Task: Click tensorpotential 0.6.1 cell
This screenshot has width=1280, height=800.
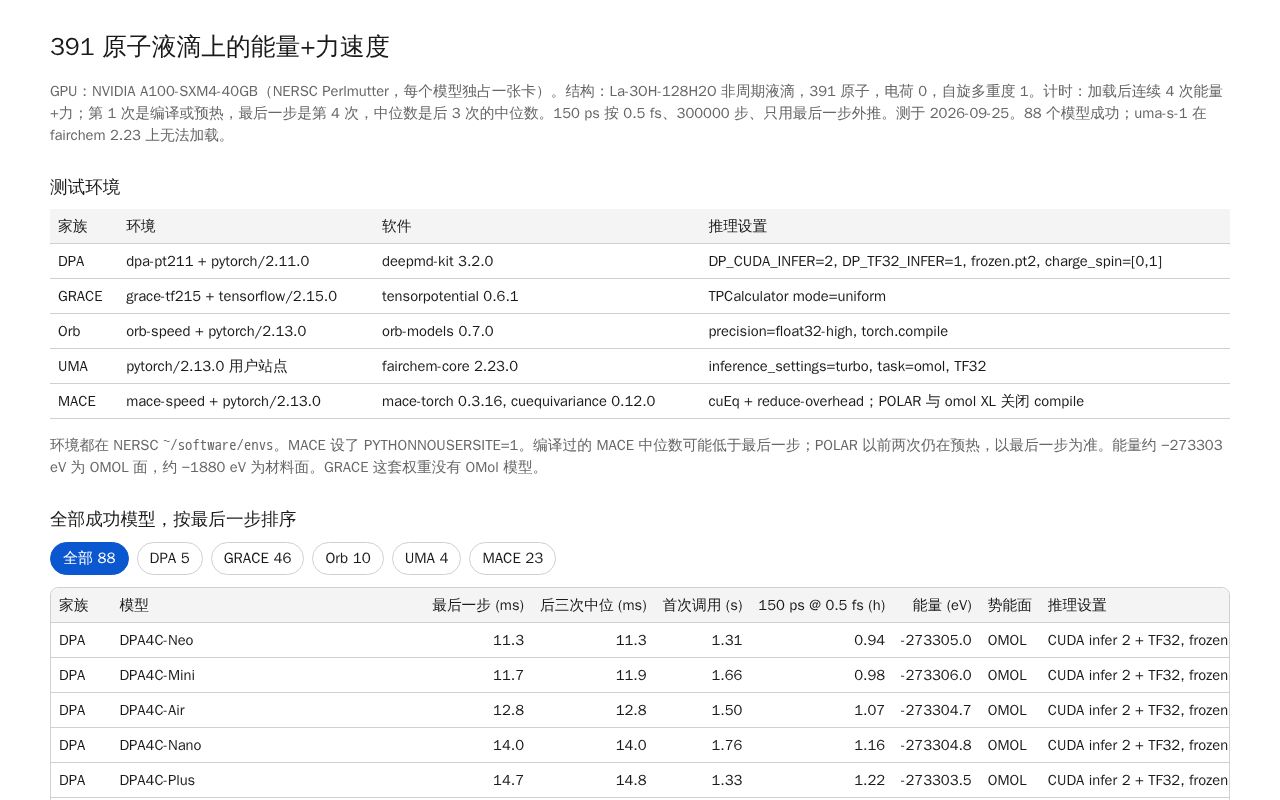Action: (x=450, y=296)
